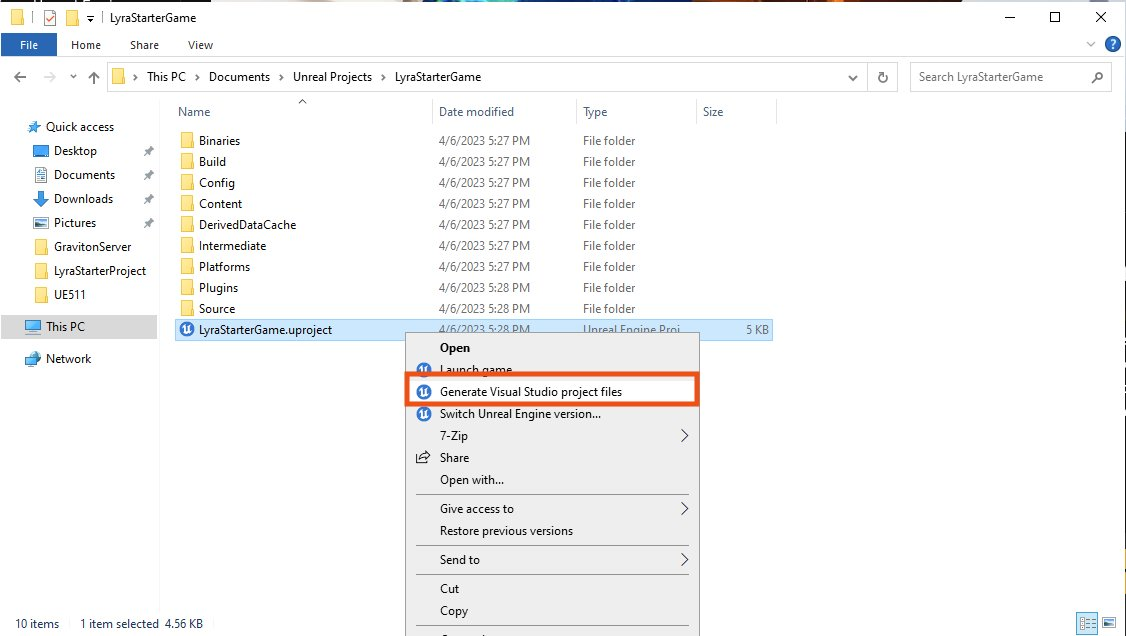Click the properties checkmark icon in title bar
This screenshot has height=636, width=1126.
point(50,18)
